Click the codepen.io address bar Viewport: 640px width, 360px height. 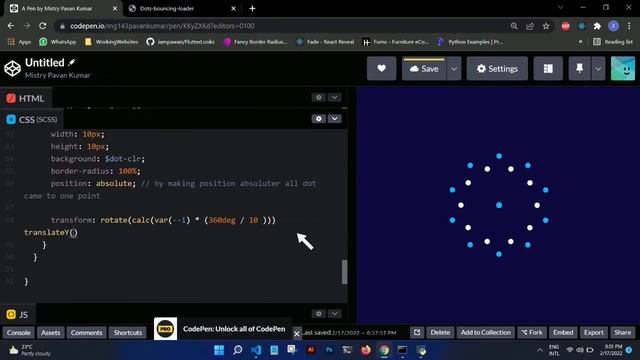[282, 26]
